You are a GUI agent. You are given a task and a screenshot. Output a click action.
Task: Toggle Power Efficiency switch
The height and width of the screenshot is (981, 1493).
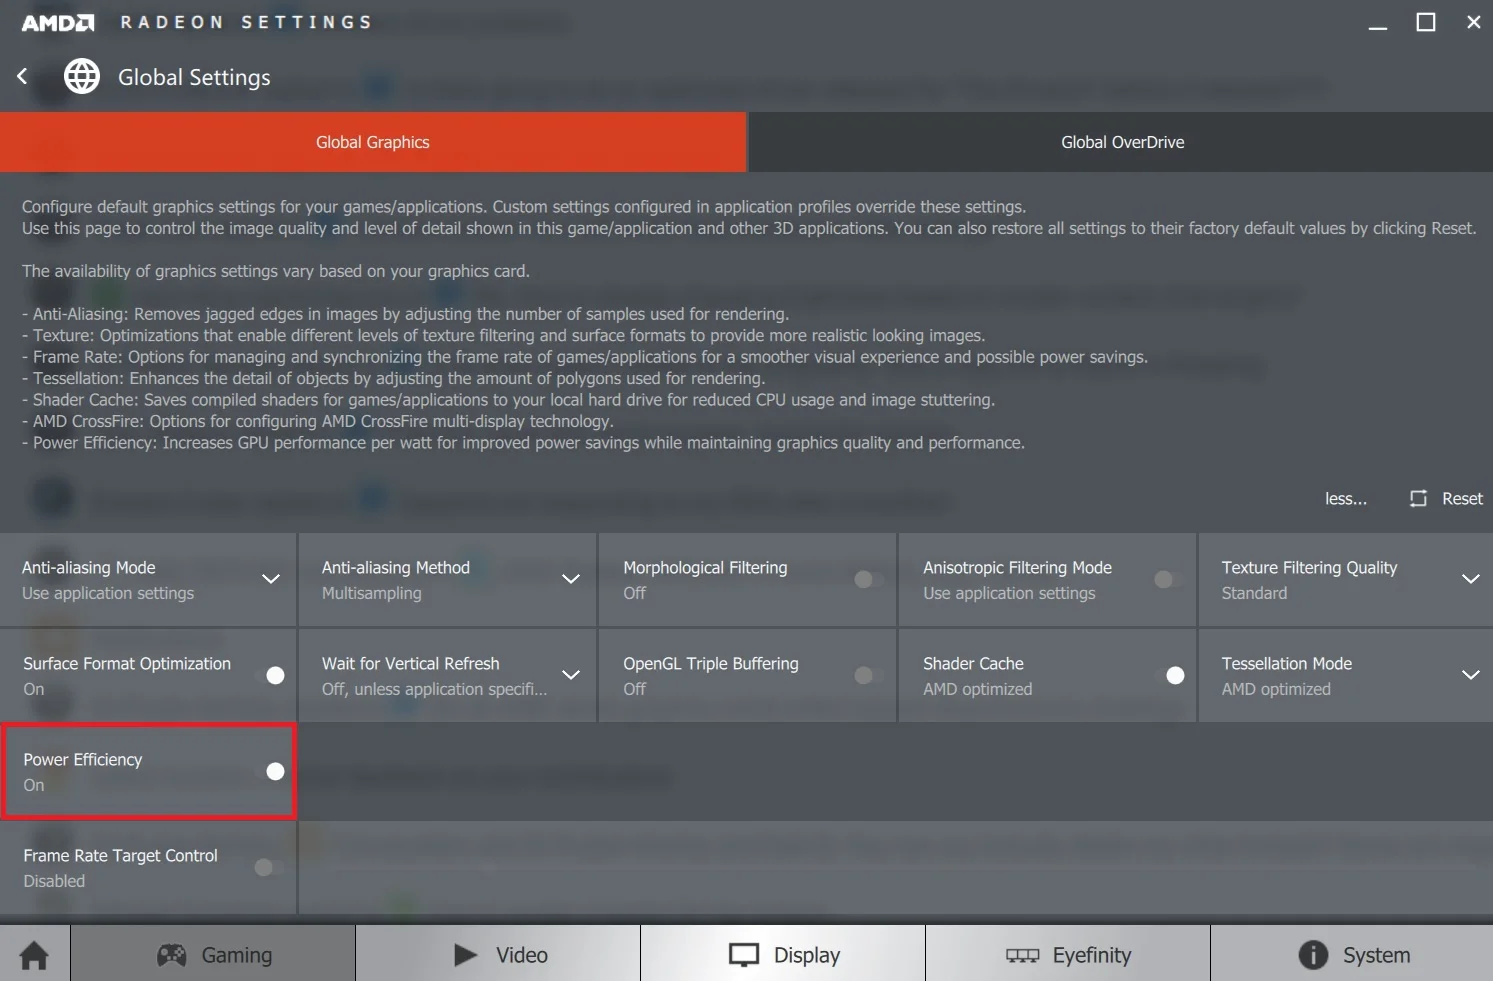[x=270, y=771]
